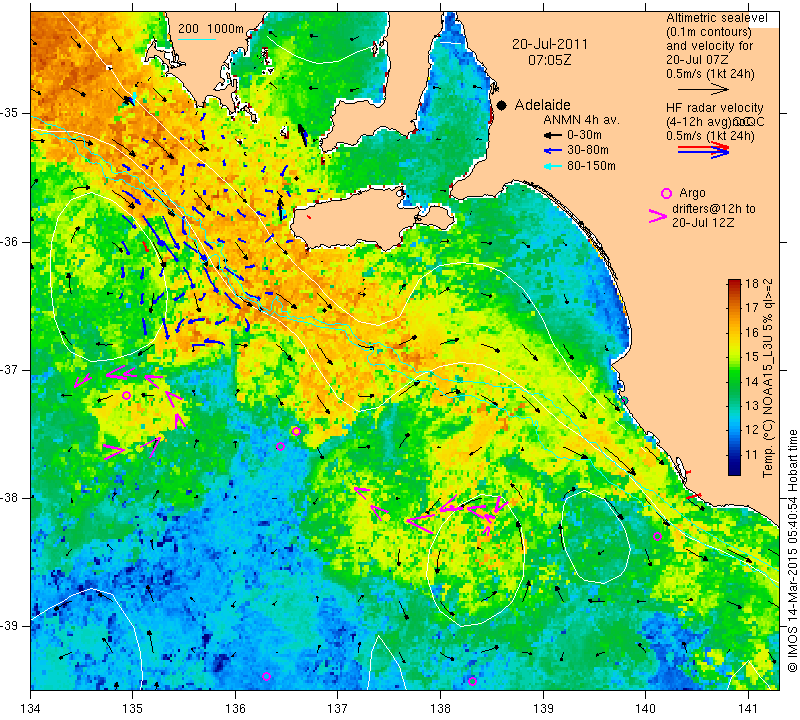
Task: Click the 80-150m depth label
Action: coord(591,166)
